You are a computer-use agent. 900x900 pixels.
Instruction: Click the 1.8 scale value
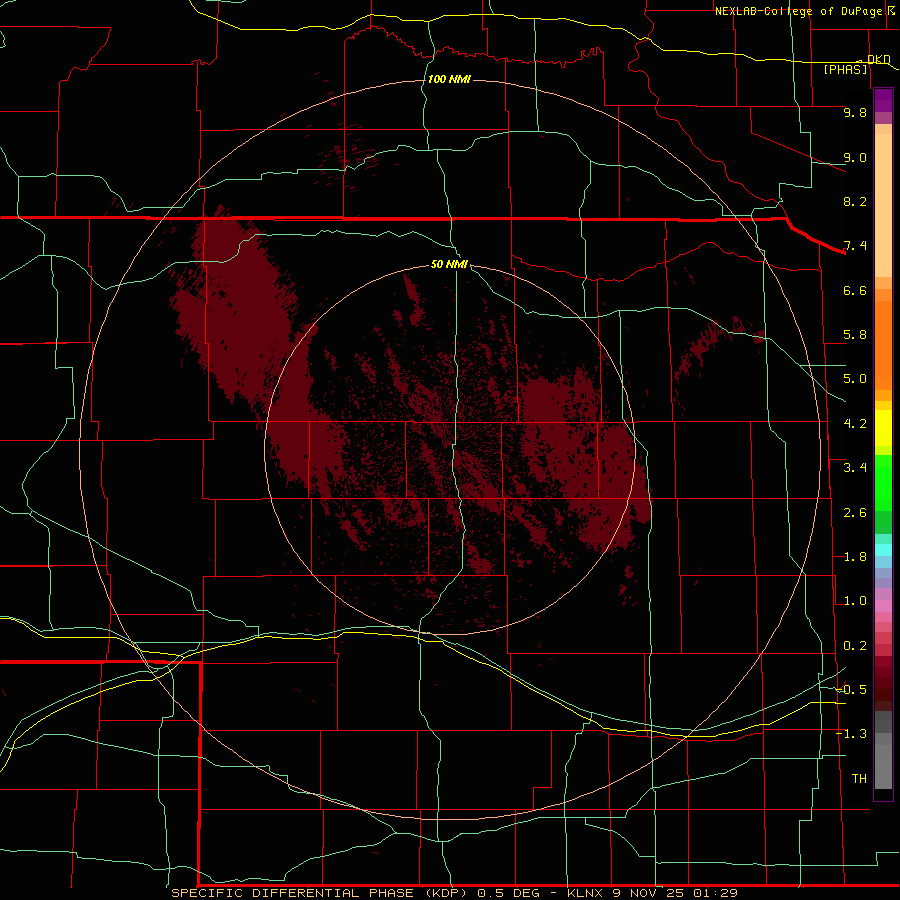click(855, 557)
